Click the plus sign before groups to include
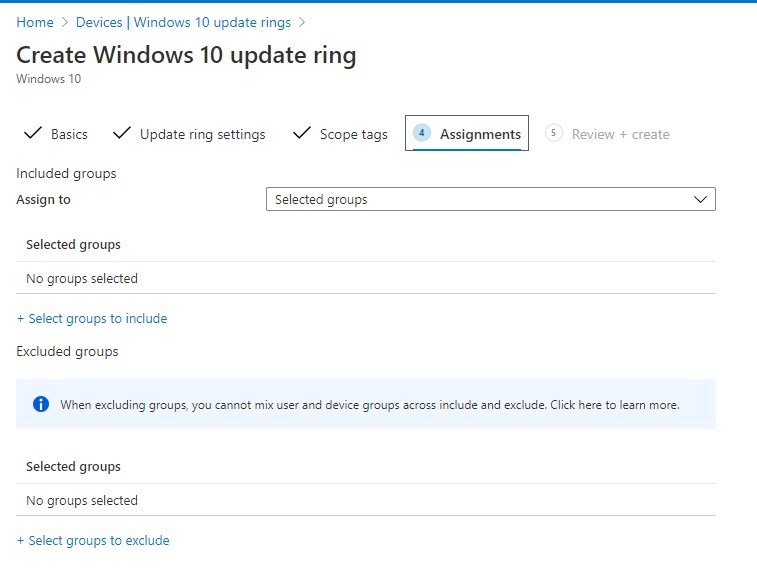 click(20, 319)
